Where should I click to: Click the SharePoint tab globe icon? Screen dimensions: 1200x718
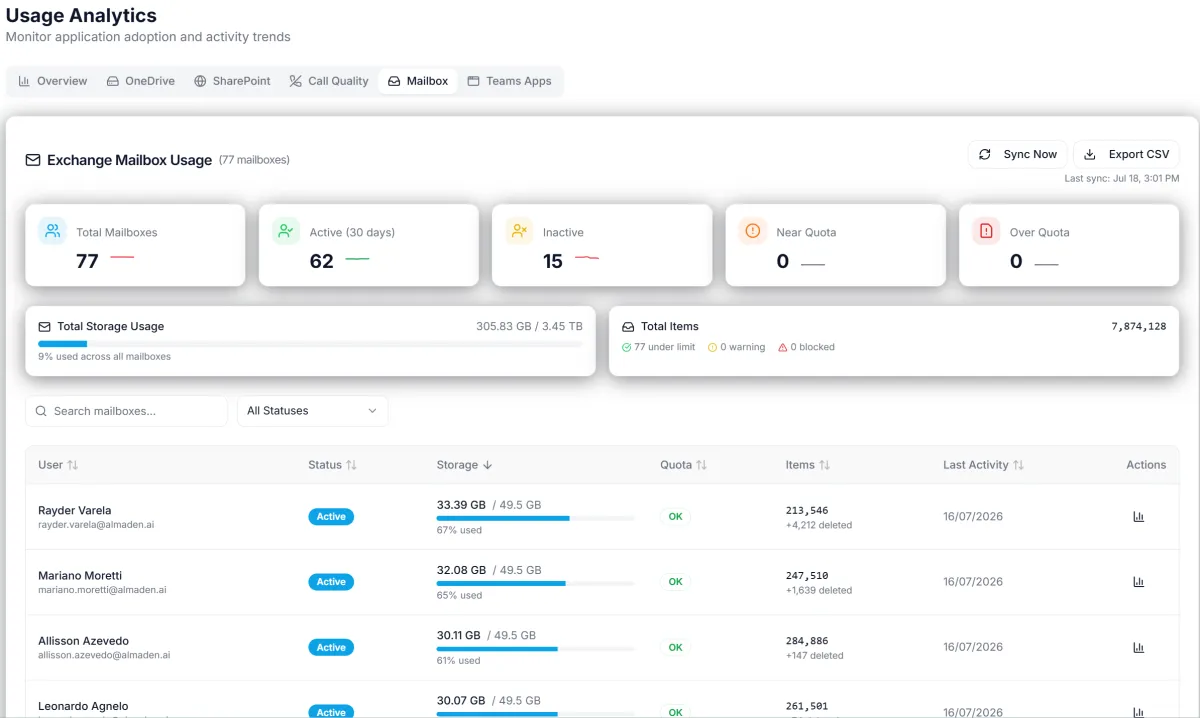click(x=200, y=81)
